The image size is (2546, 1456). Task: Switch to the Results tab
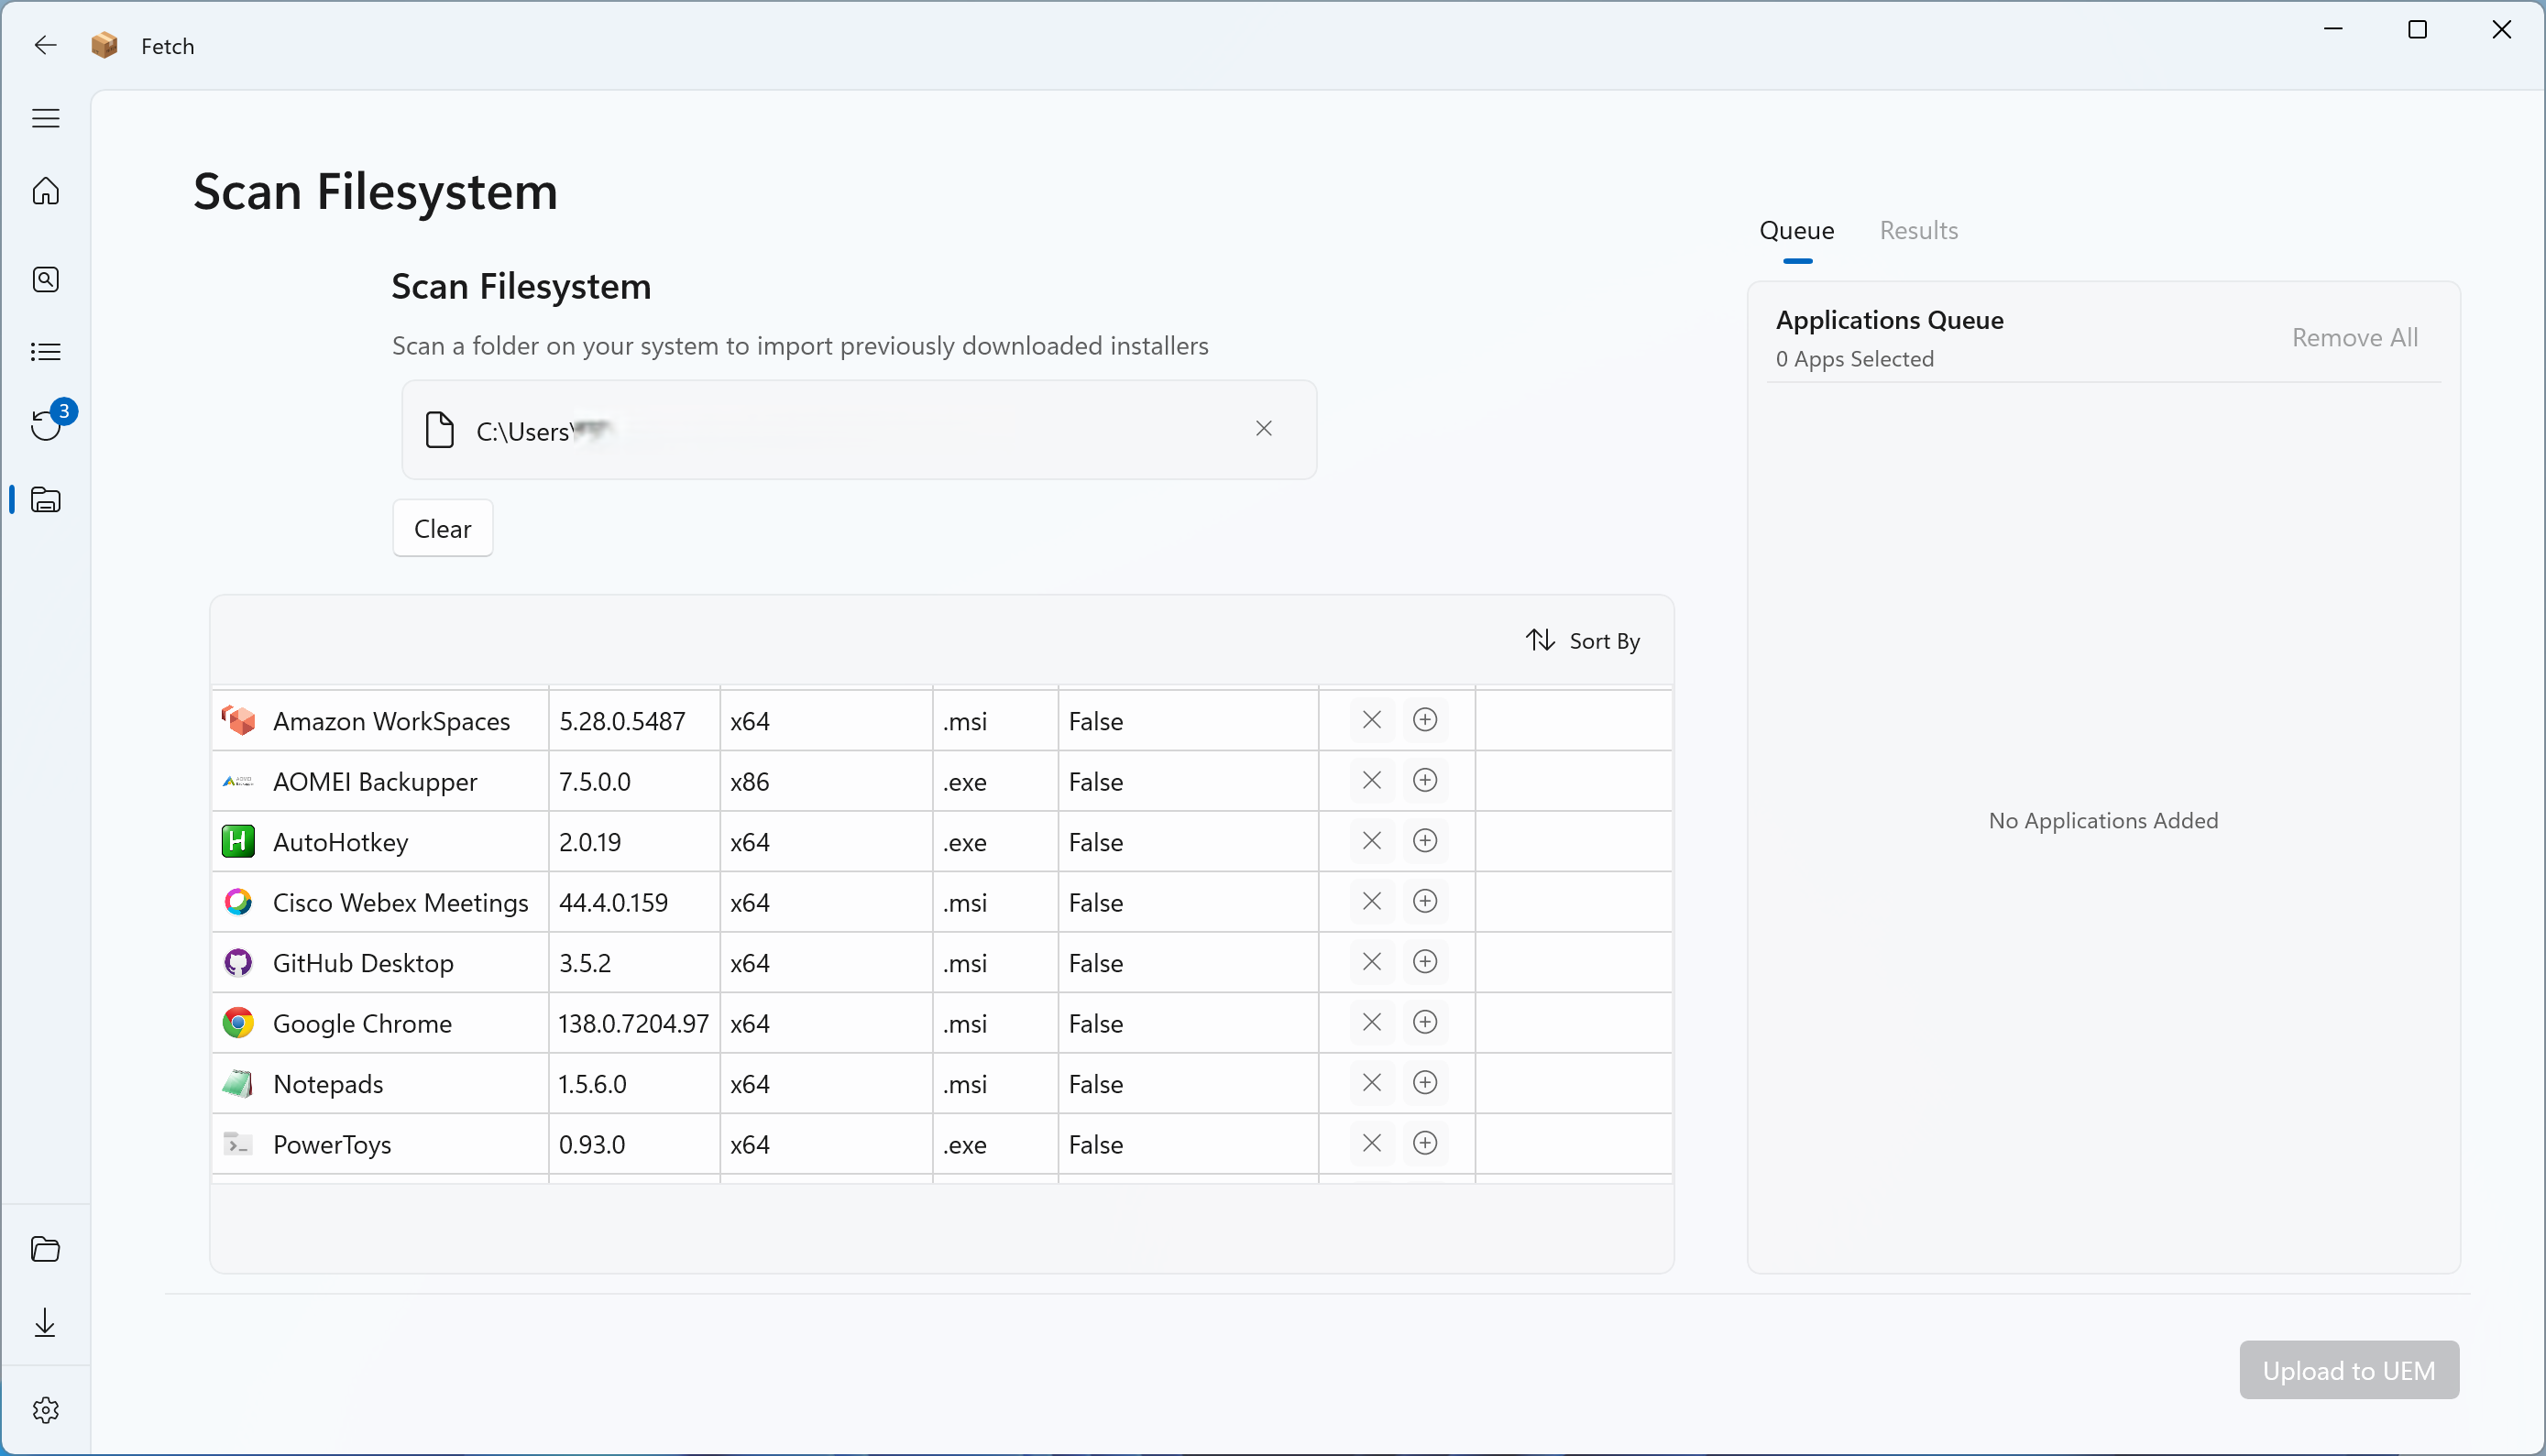(1918, 231)
